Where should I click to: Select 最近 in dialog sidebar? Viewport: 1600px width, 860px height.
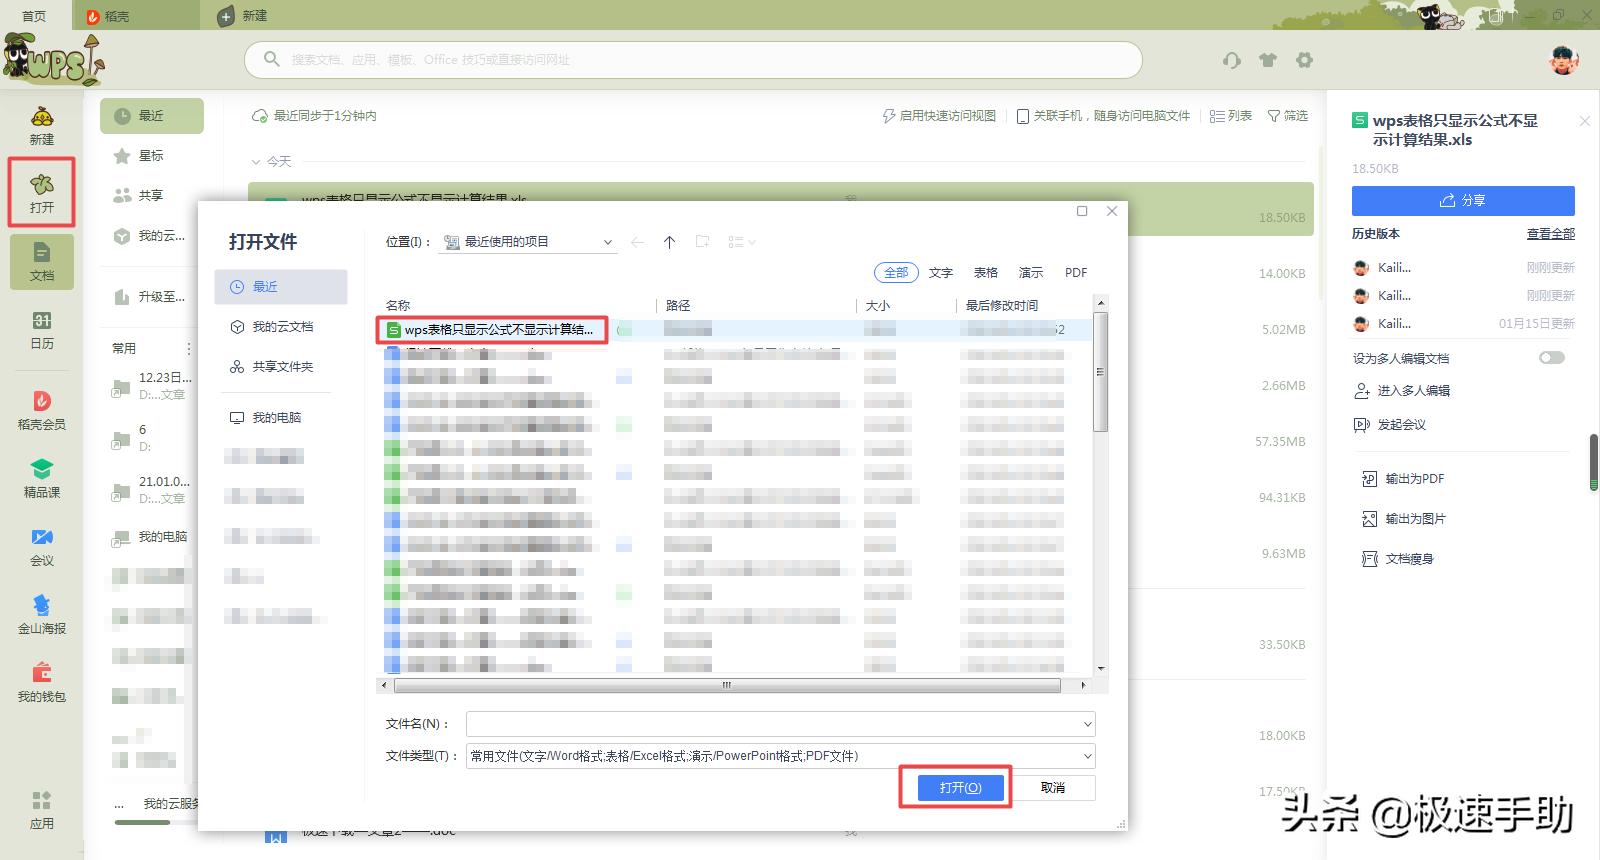tap(280, 287)
